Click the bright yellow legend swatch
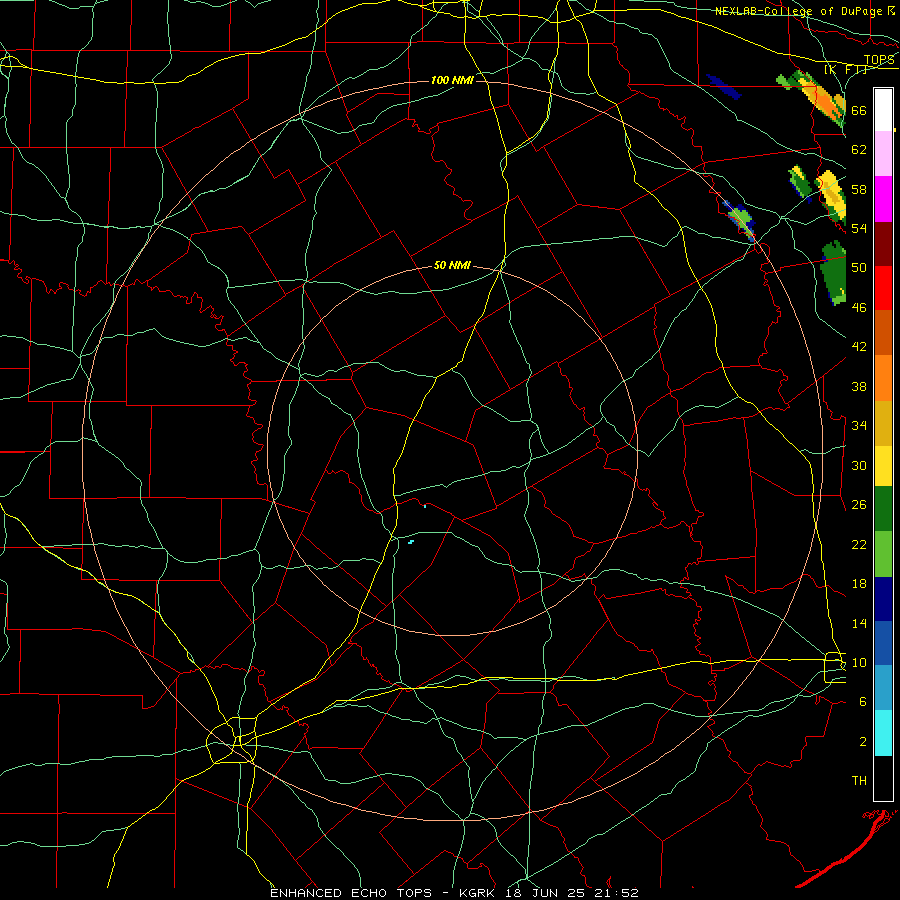The width and height of the screenshot is (900, 900). coord(883,465)
